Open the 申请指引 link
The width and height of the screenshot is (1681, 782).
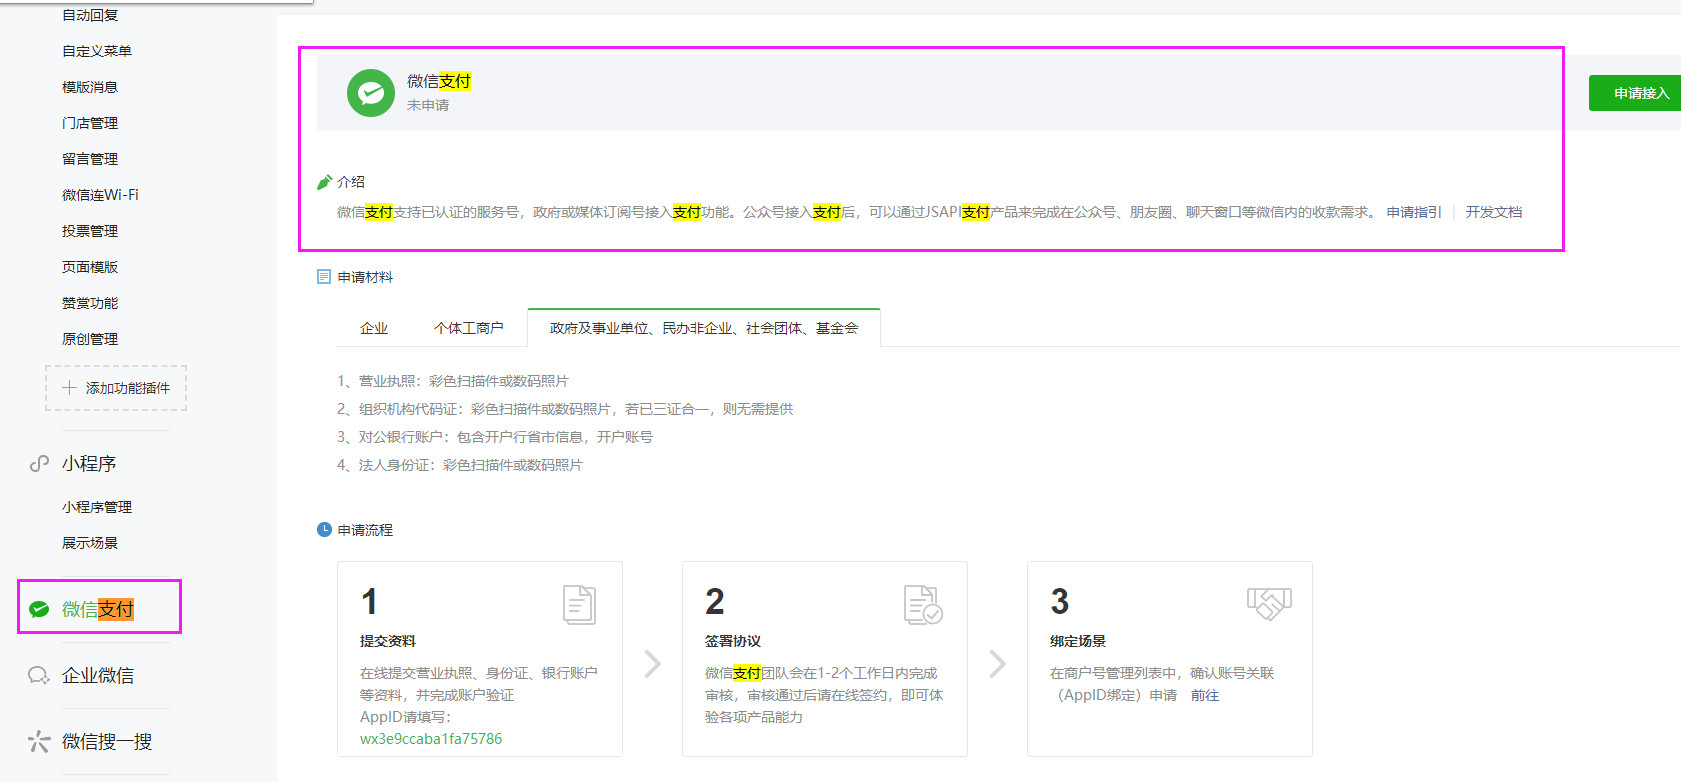coord(1414,212)
